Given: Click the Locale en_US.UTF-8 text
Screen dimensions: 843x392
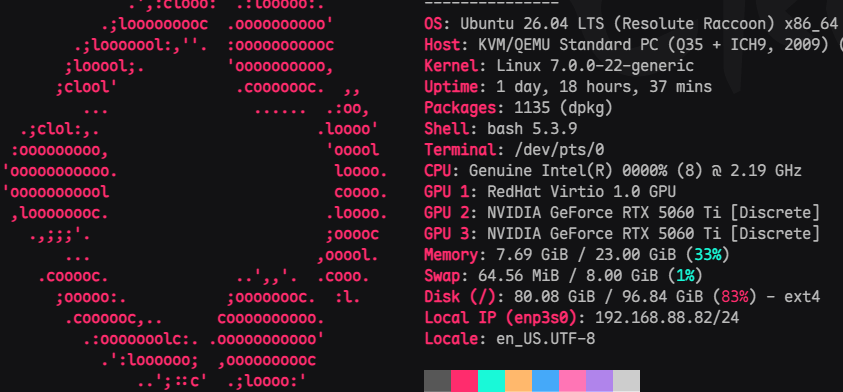Looking at the screenshot, I should click(x=546, y=339).
